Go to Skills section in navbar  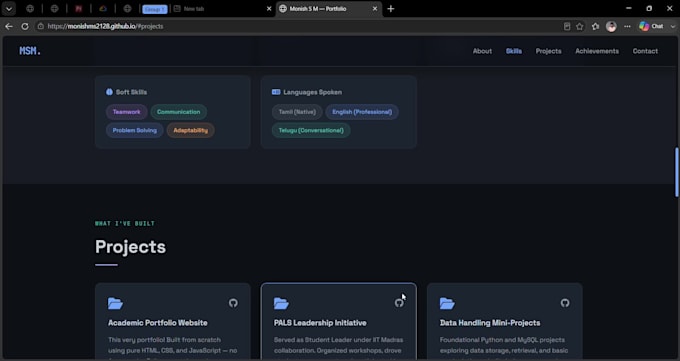[514, 51]
